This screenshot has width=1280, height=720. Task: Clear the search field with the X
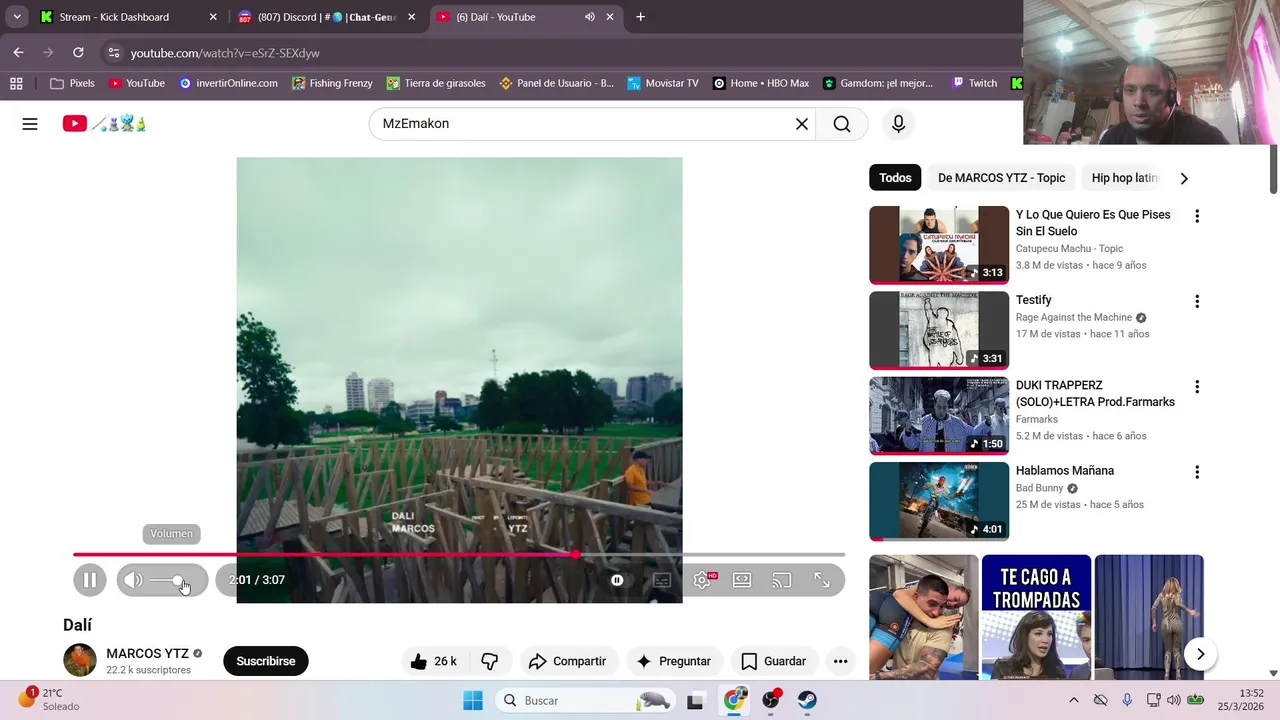(802, 124)
